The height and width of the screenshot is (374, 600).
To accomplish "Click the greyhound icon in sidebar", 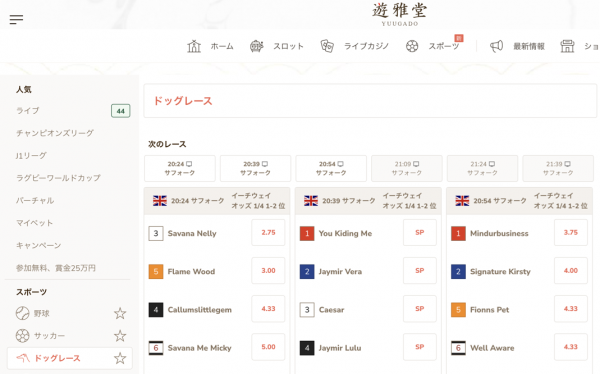I will tap(23, 358).
